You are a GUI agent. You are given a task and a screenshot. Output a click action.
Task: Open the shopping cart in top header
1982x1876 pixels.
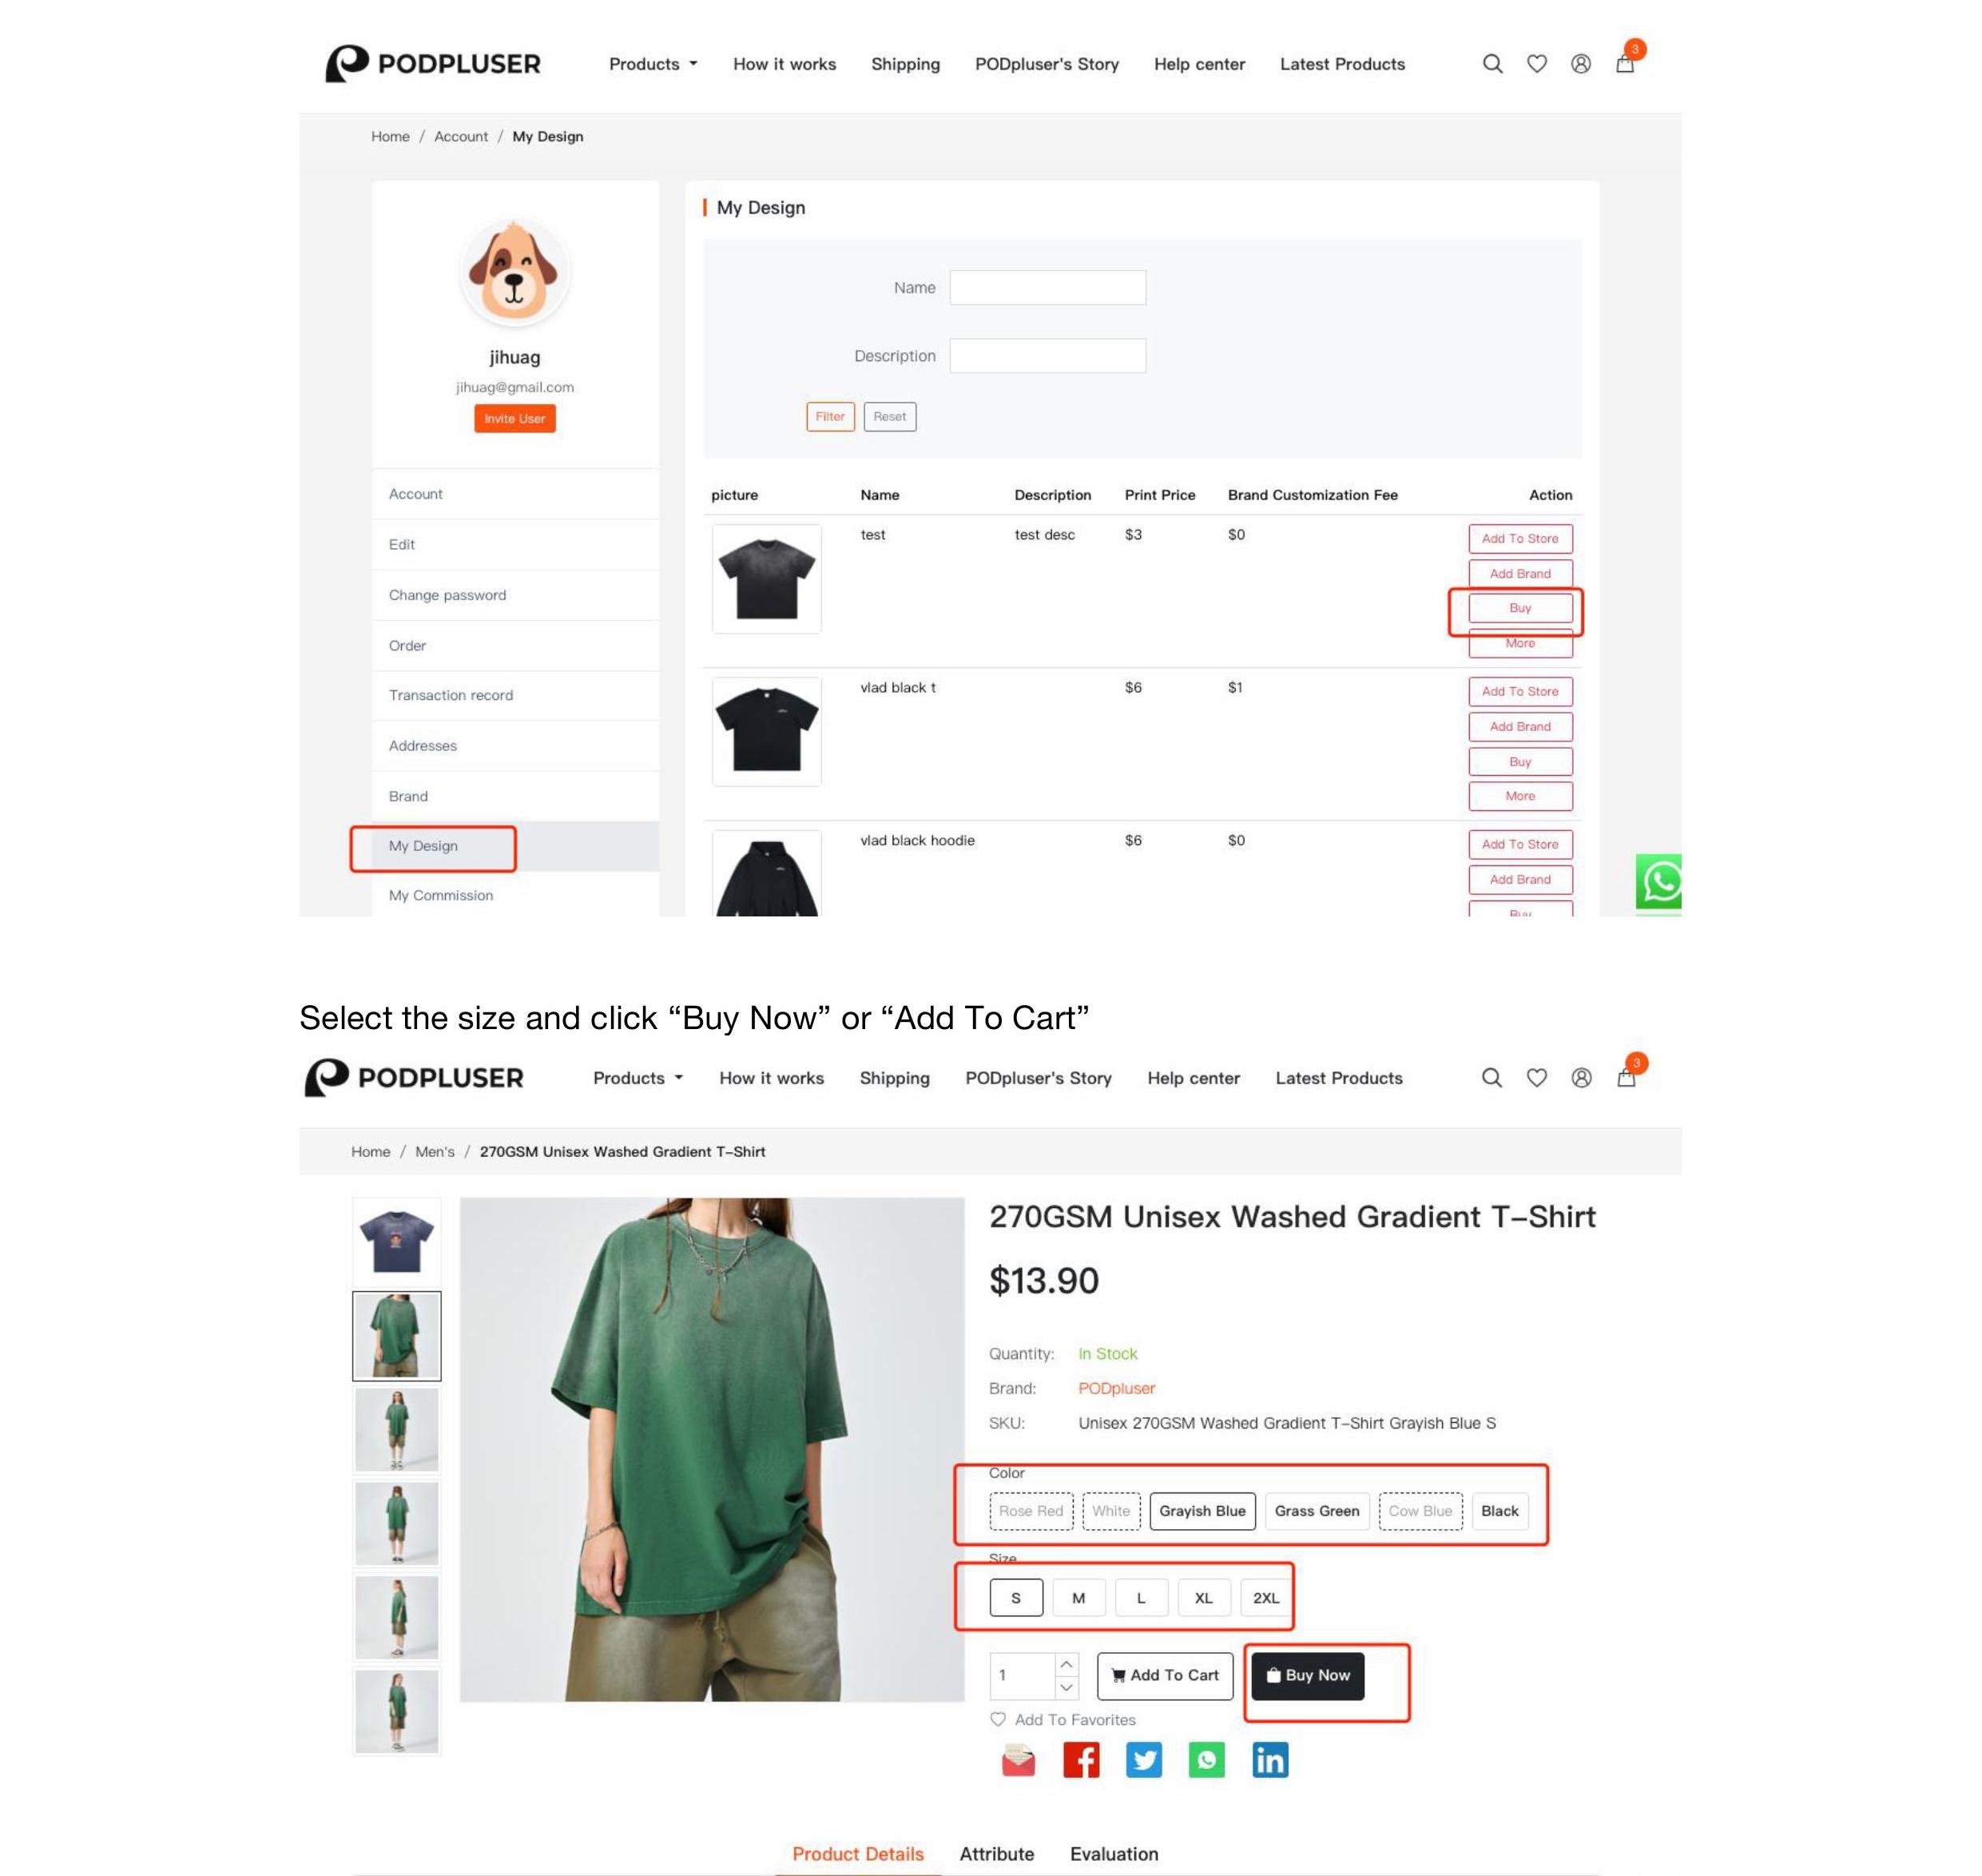[x=1626, y=64]
